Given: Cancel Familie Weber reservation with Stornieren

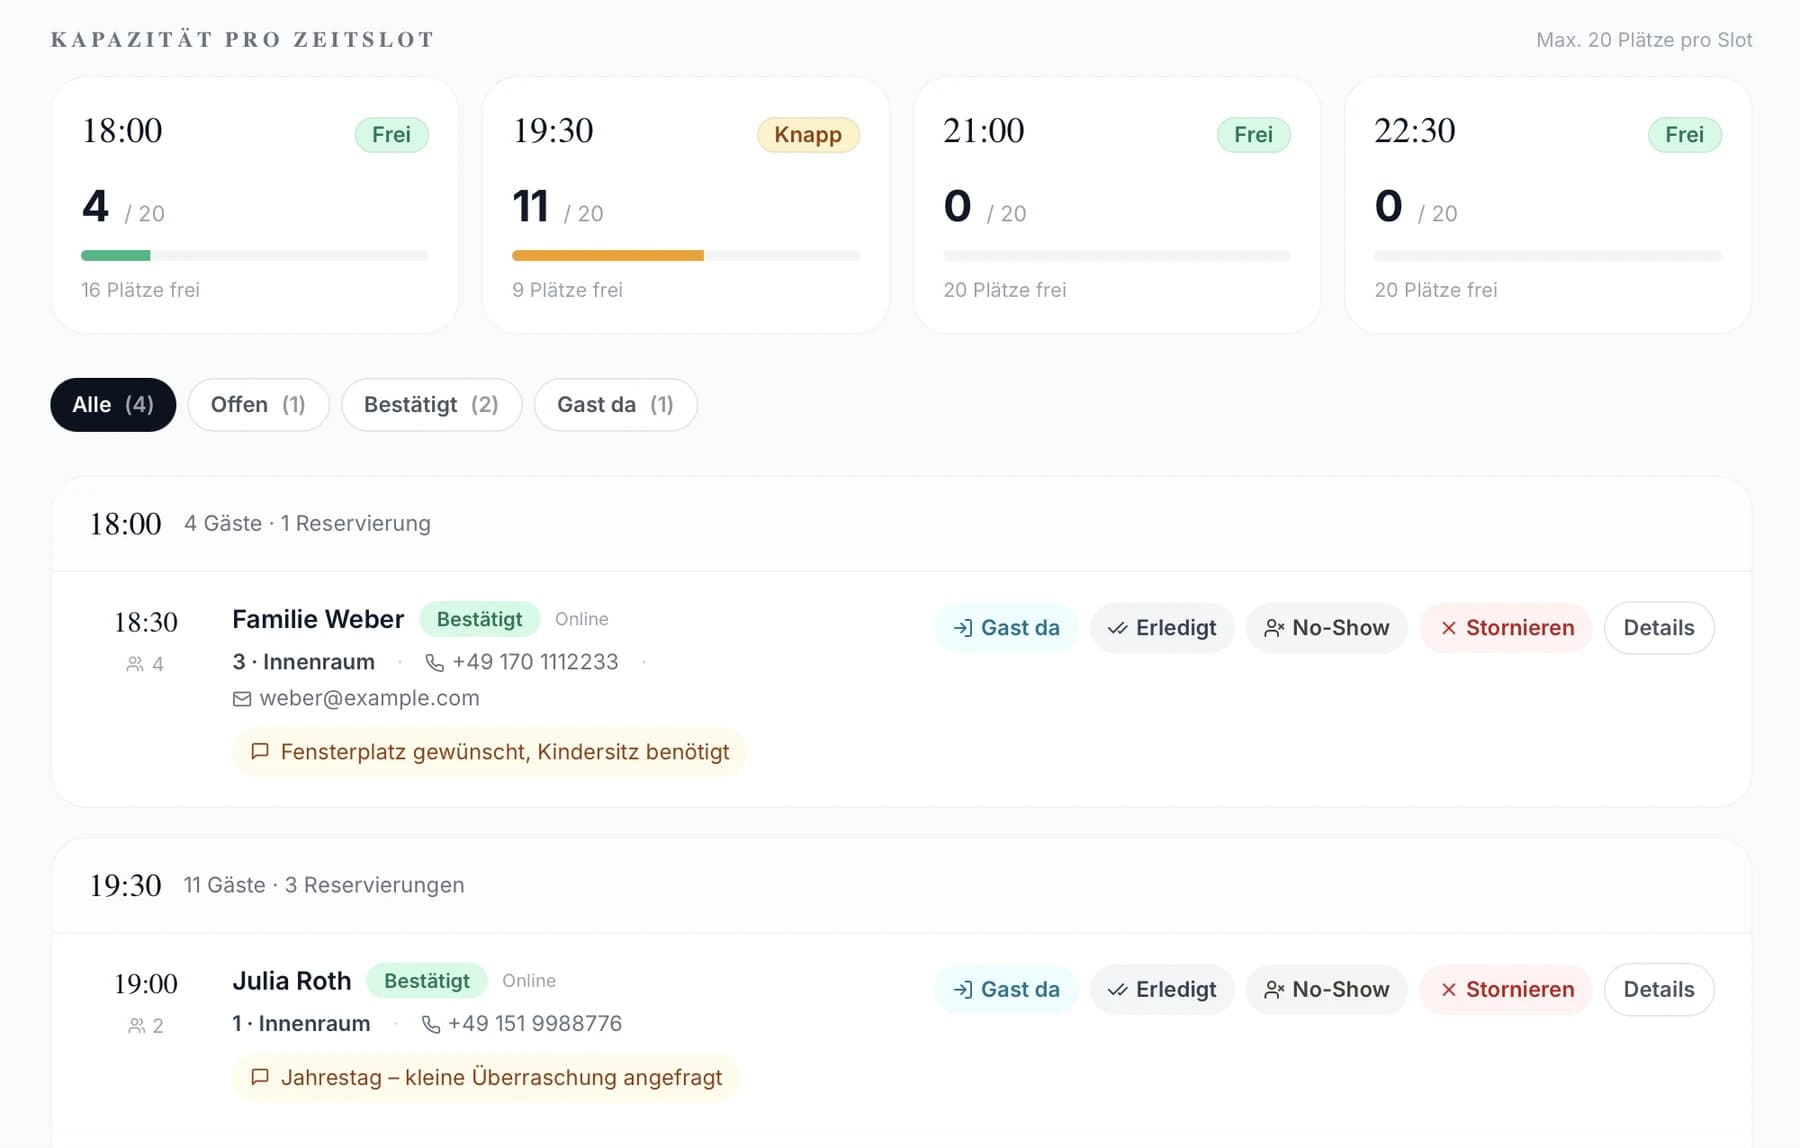Looking at the screenshot, I should (x=1506, y=628).
